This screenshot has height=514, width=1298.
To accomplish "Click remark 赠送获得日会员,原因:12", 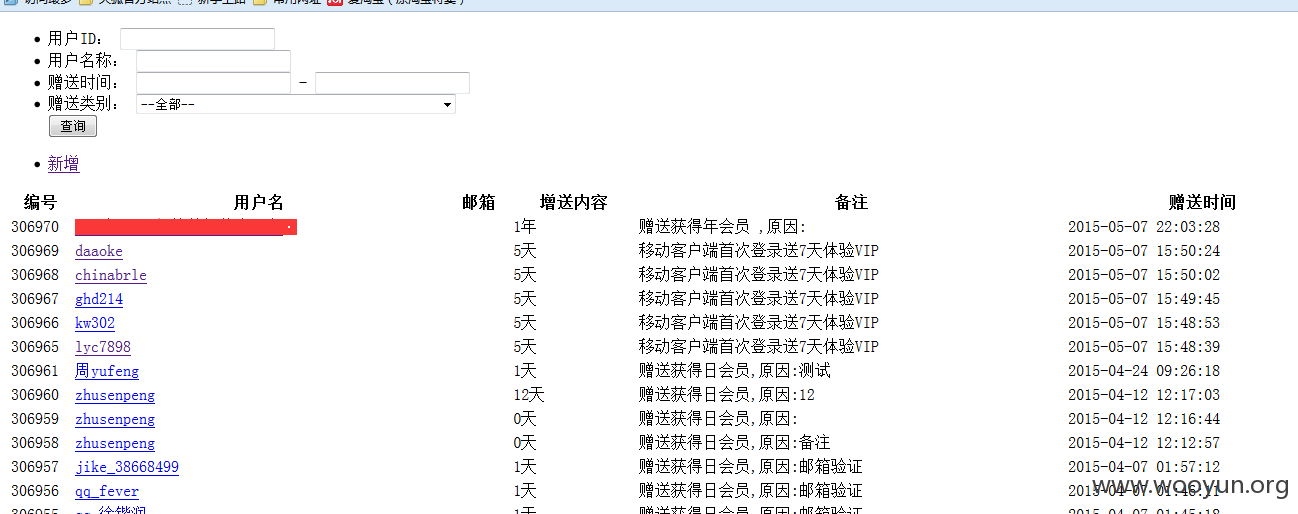I will coord(727,395).
